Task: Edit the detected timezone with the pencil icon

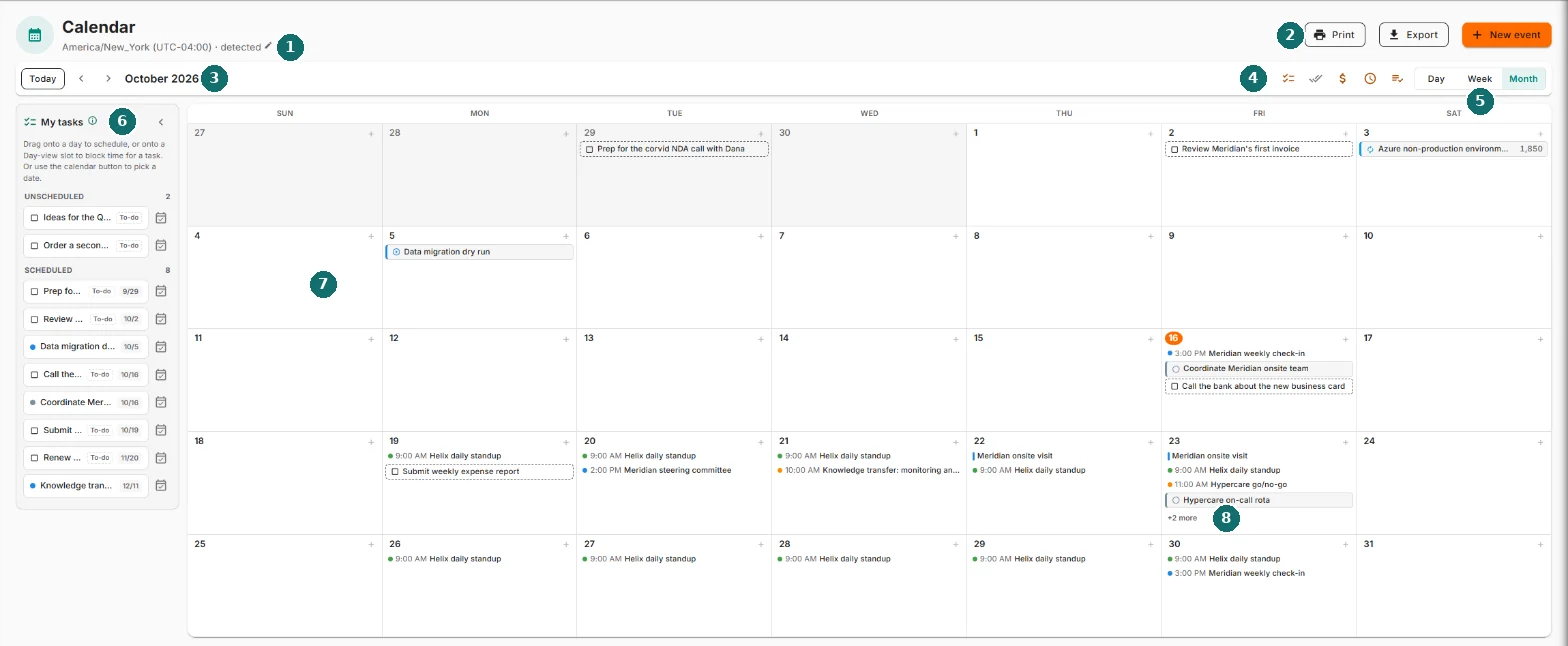Action: point(268,47)
